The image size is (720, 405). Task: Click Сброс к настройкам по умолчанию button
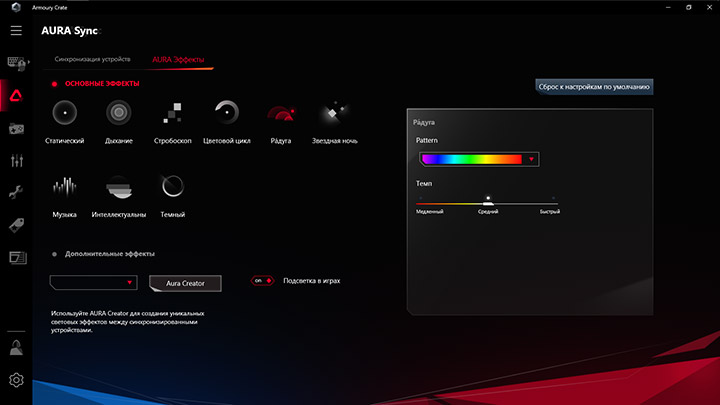point(594,87)
